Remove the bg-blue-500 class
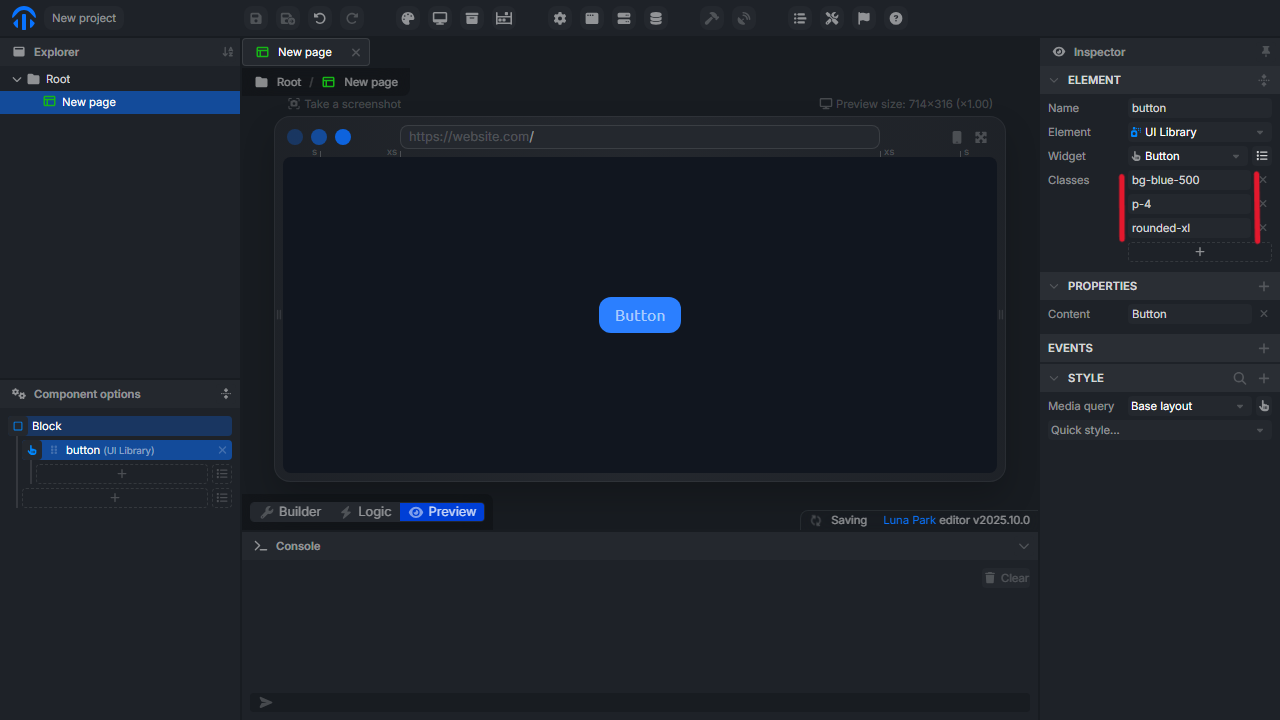The height and width of the screenshot is (720, 1280). (1263, 180)
